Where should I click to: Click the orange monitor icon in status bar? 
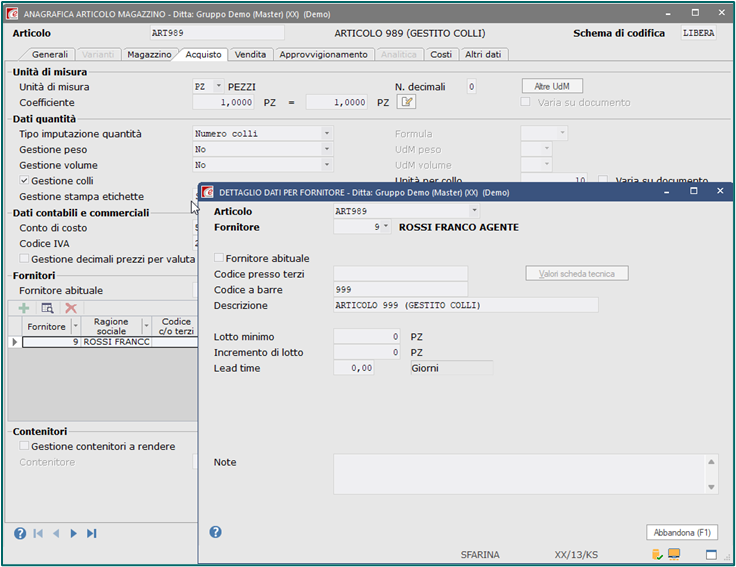(674, 554)
